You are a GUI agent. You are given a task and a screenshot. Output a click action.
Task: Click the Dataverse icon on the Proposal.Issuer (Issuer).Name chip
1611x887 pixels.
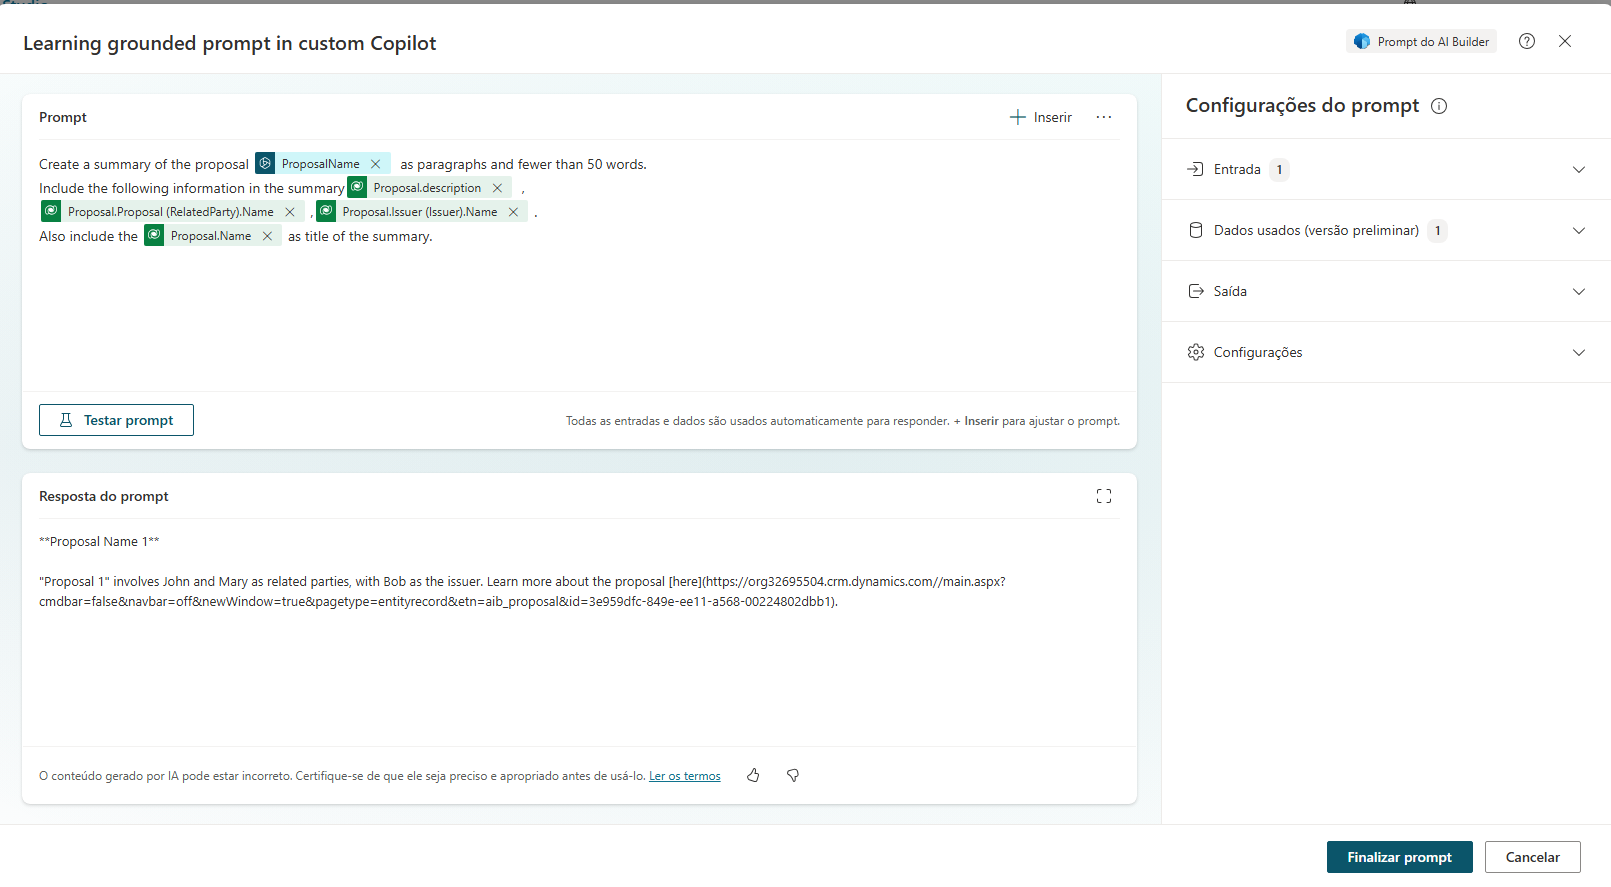[326, 211]
